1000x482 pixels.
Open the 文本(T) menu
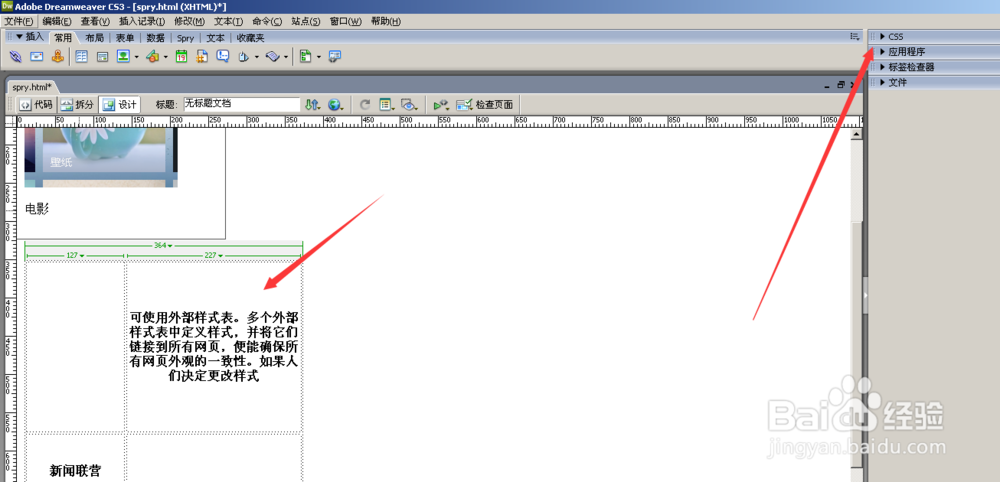tap(228, 22)
